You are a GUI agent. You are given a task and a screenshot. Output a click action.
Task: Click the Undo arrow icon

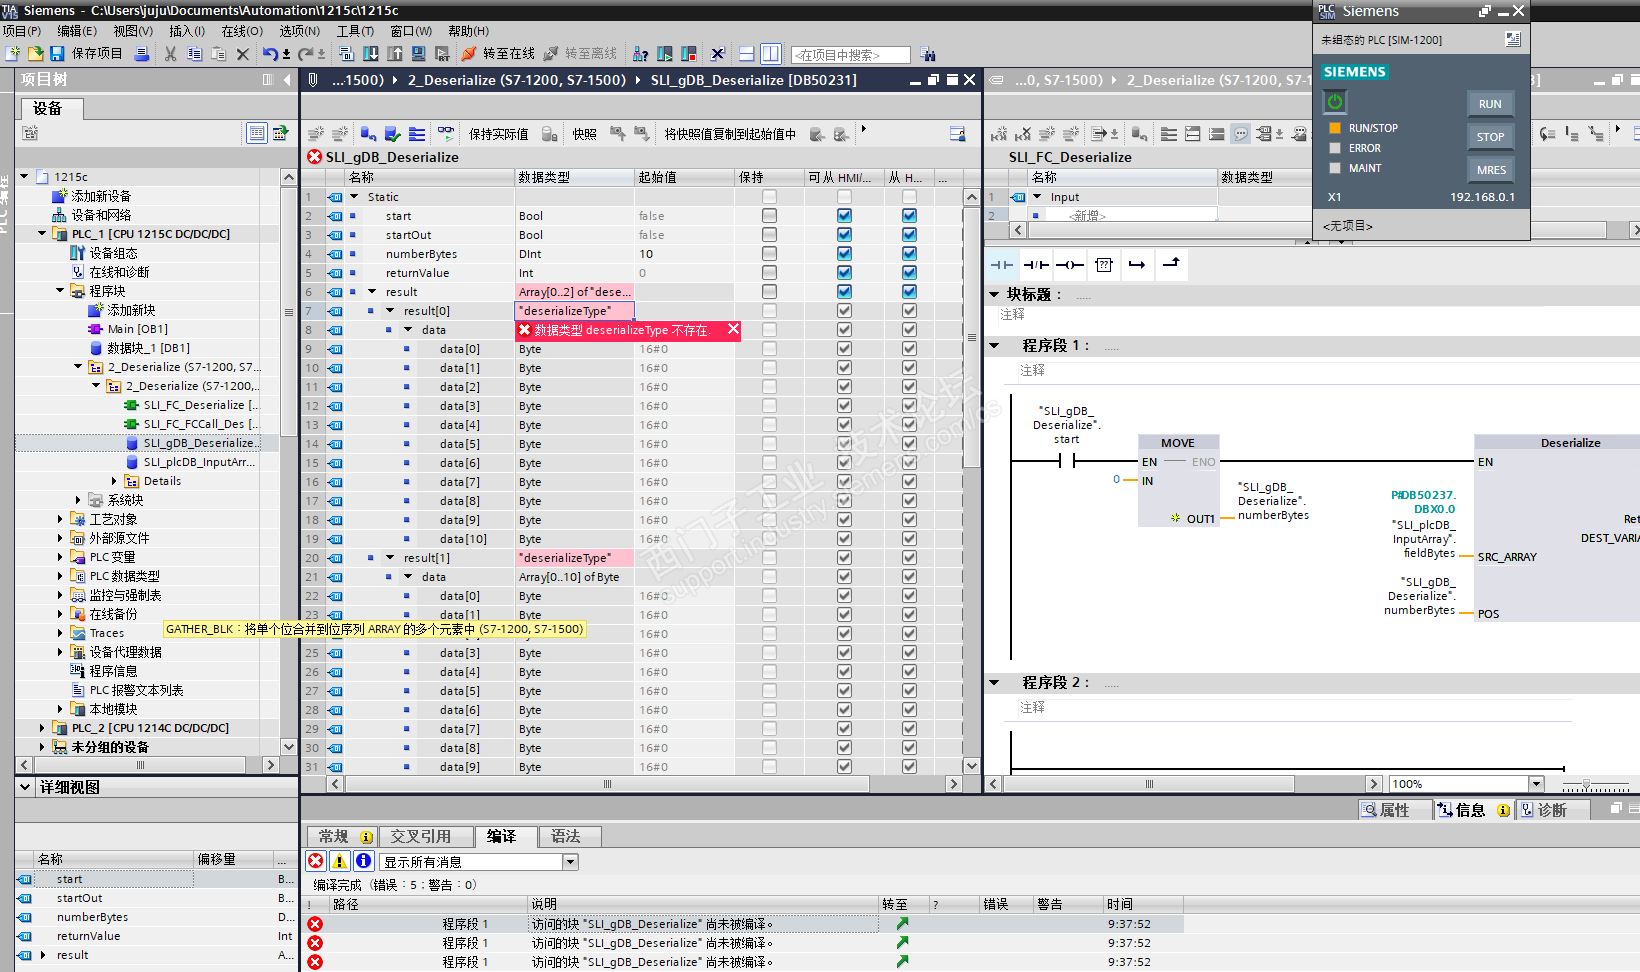[x=270, y=53]
